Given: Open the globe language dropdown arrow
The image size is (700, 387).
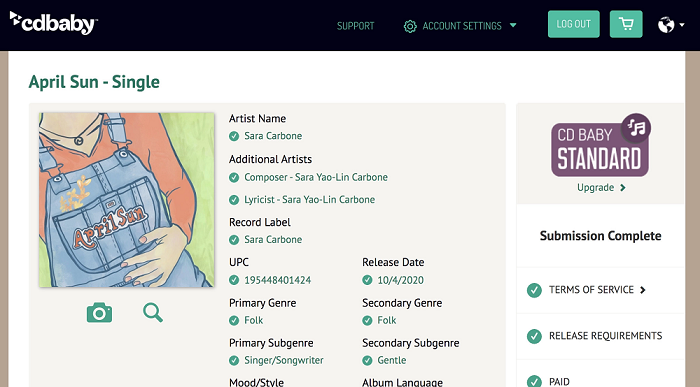Looking at the screenshot, I should 682,25.
